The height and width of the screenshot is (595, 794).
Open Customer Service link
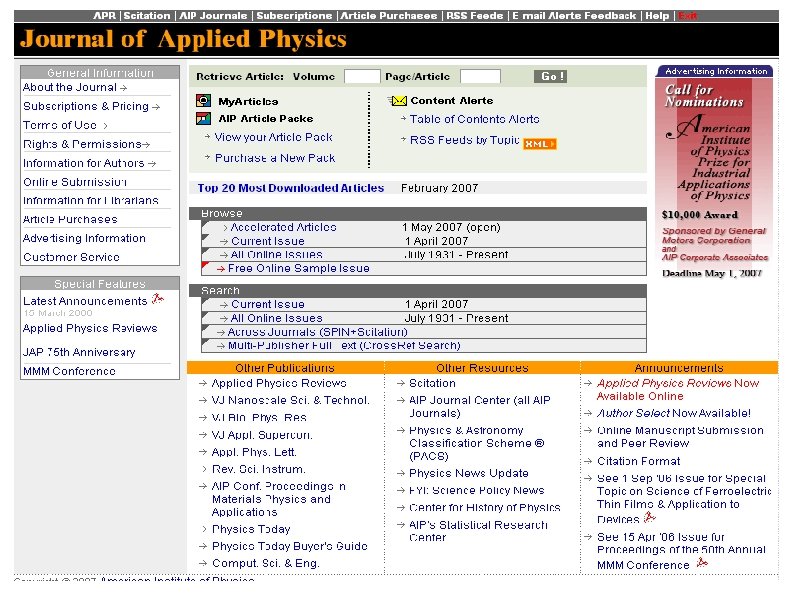71,257
